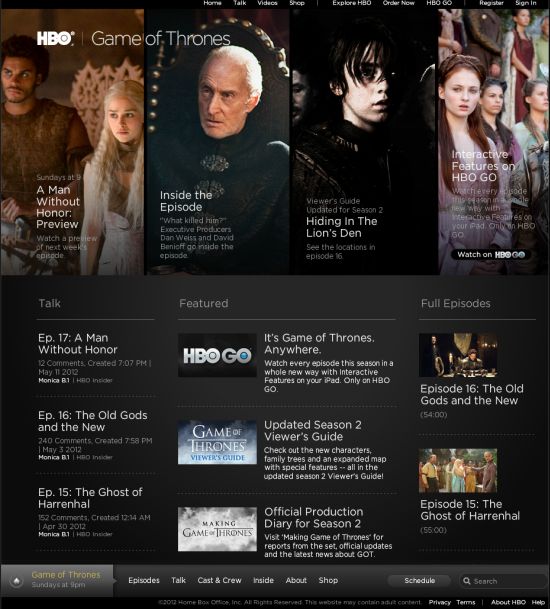550x609 pixels.
Task: Open Videos in top navigation
Action: click(x=267, y=3)
